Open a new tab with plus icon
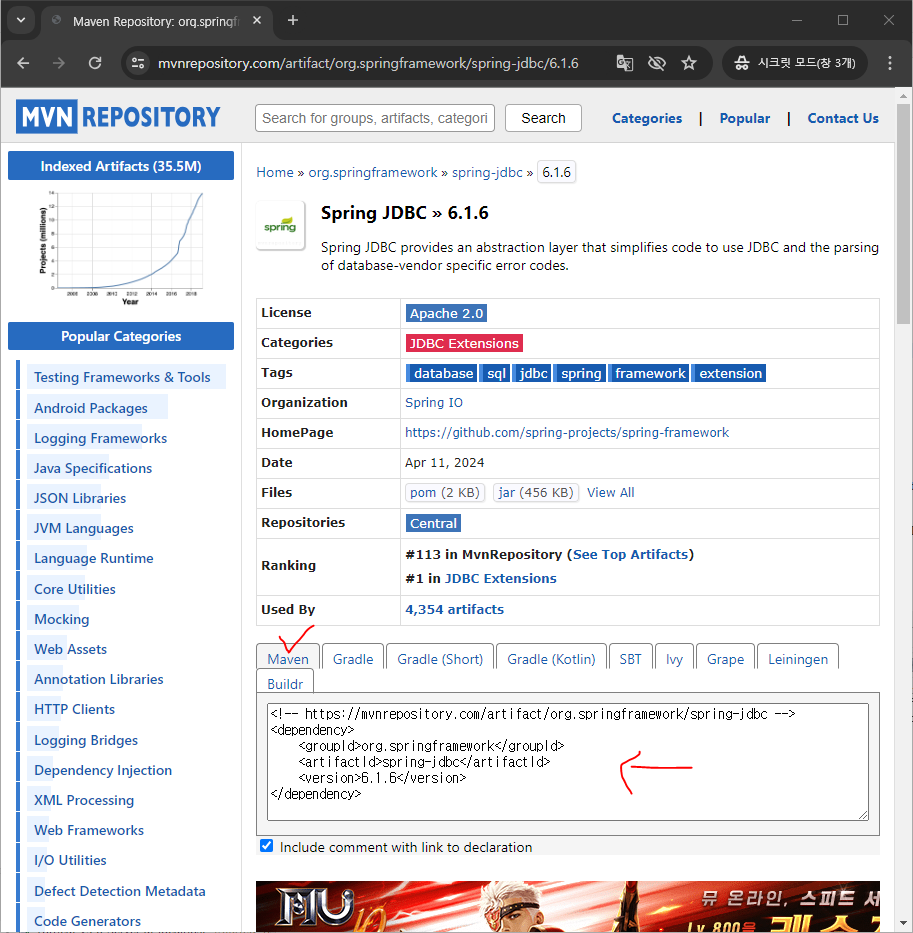Screen dimensions: 913x933 point(292,20)
